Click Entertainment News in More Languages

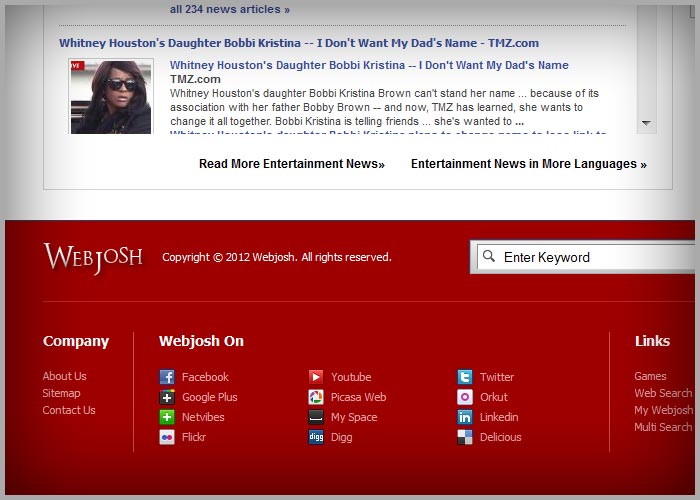click(x=529, y=164)
